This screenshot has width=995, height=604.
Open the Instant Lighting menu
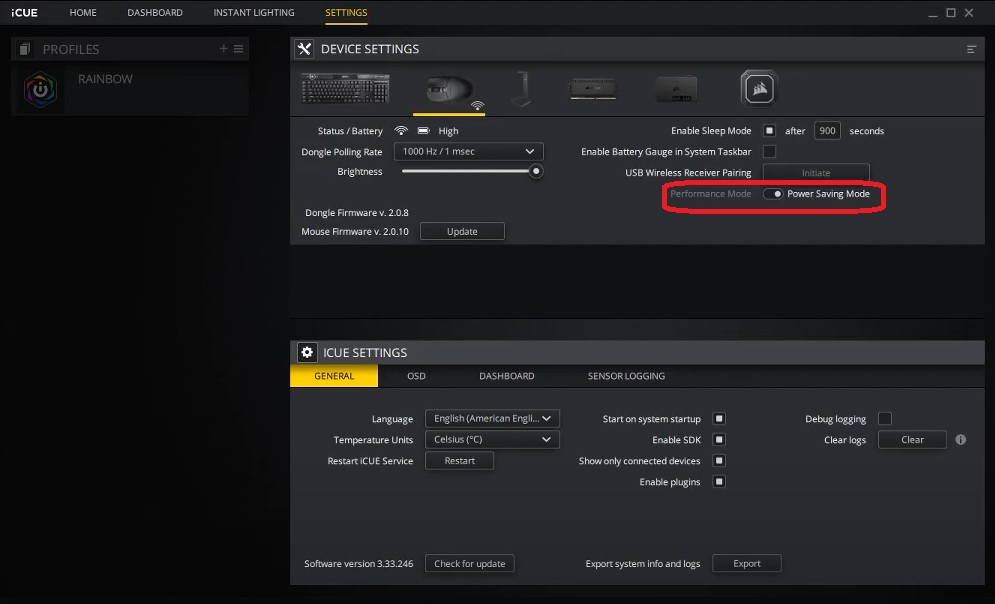[253, 12]
